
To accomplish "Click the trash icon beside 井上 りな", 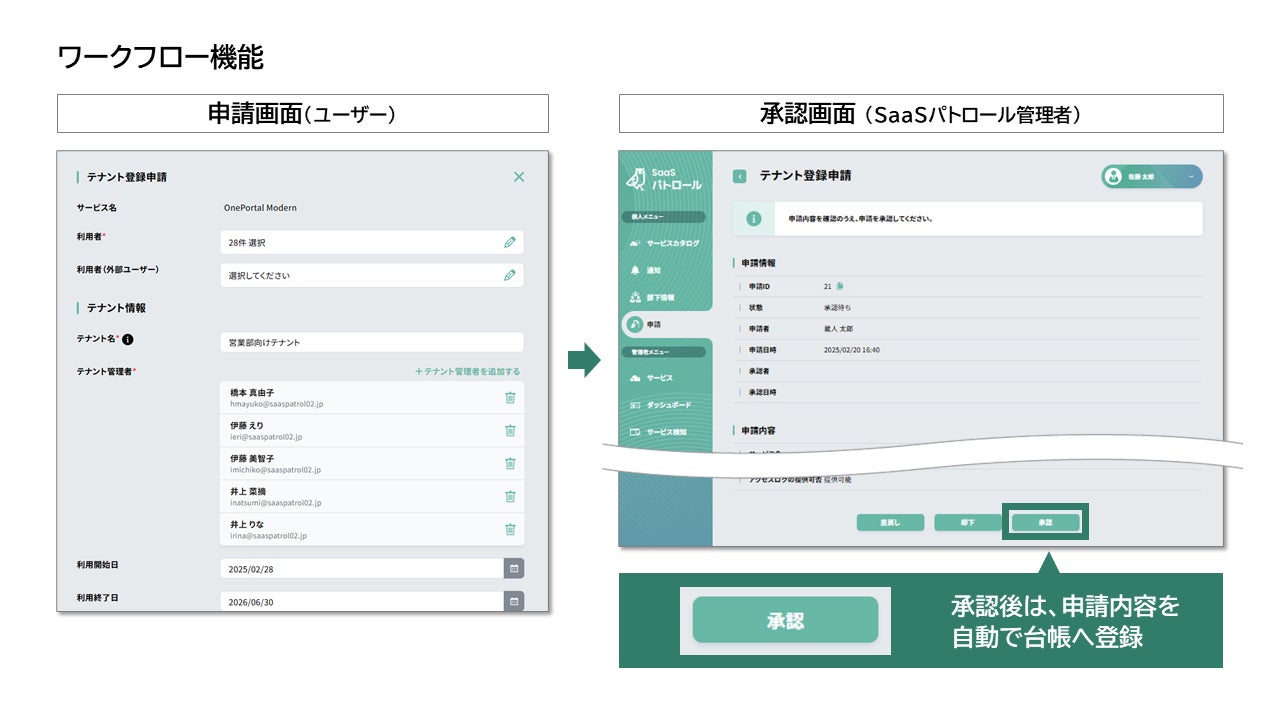I will (510, 530).
